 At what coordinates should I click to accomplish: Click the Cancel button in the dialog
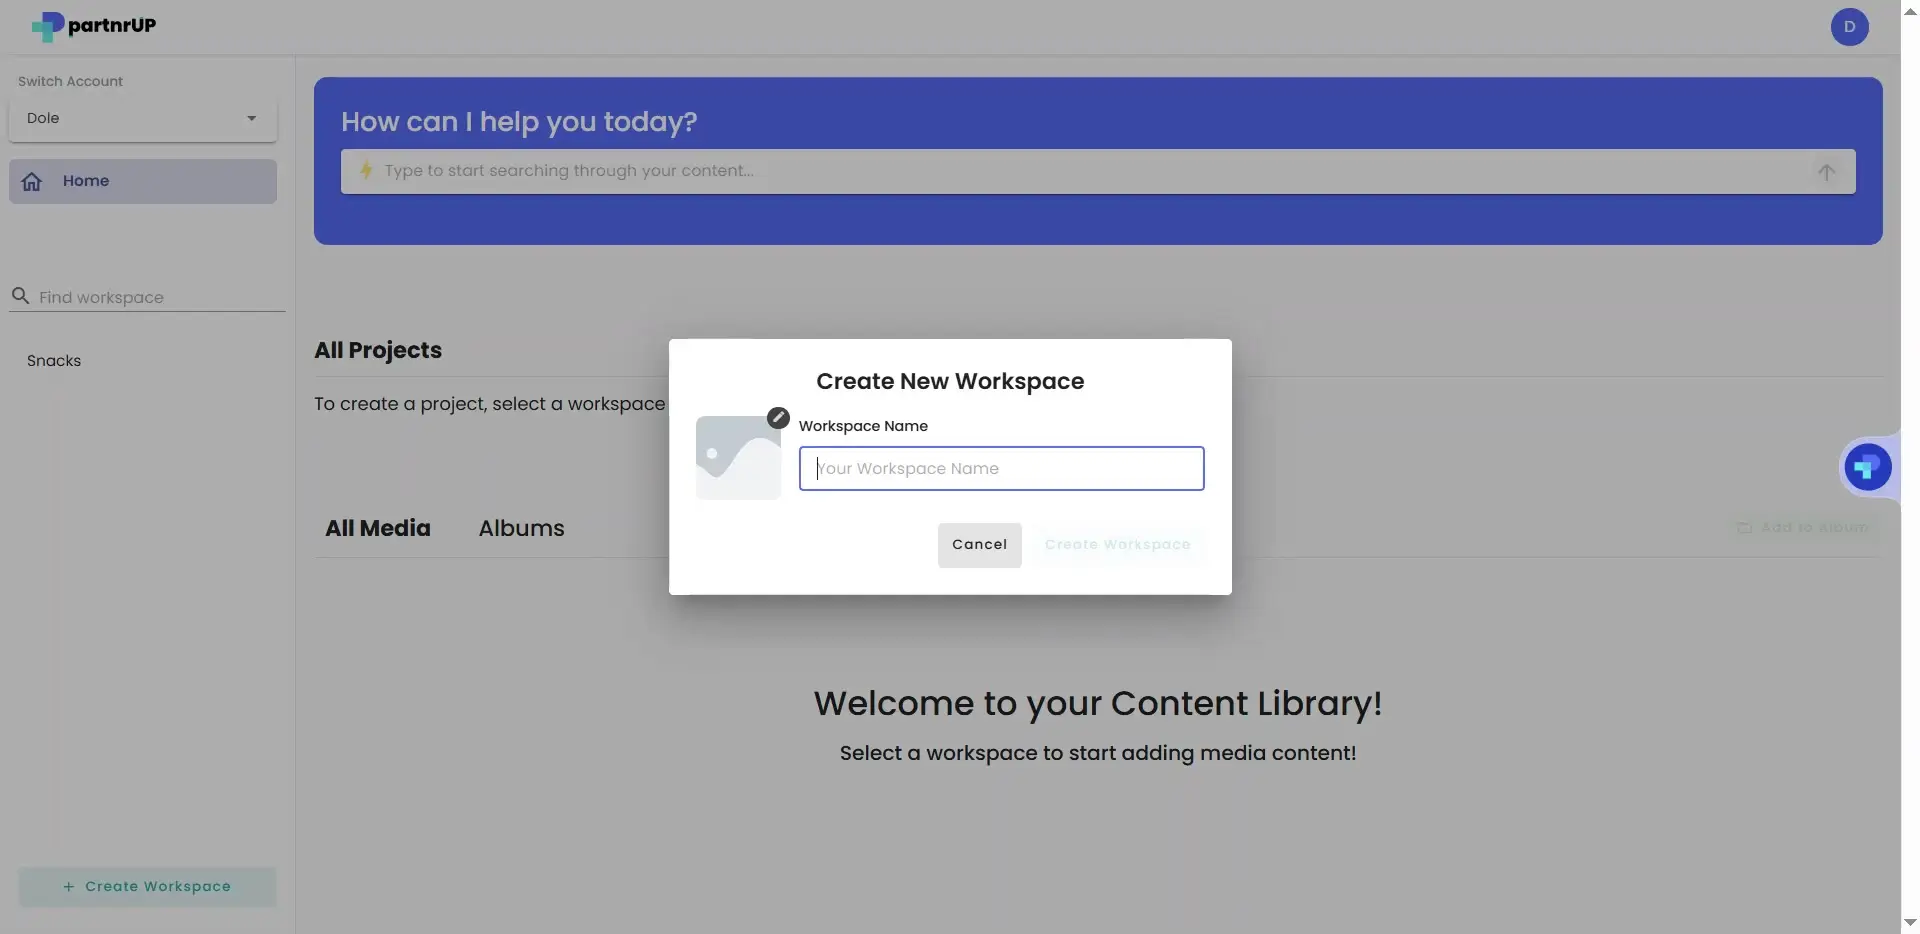click(979, 545)
